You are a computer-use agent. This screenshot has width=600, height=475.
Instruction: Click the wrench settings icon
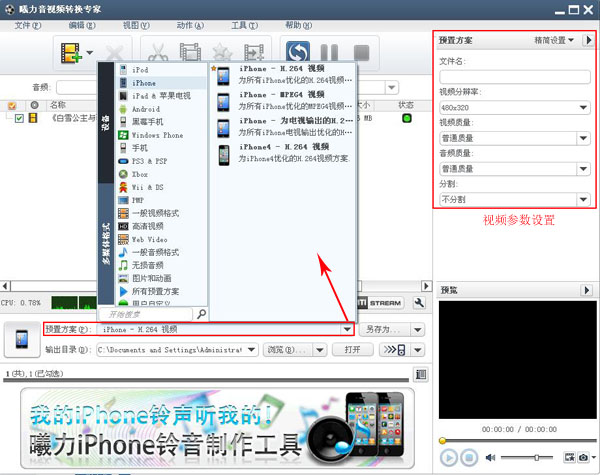420,303
